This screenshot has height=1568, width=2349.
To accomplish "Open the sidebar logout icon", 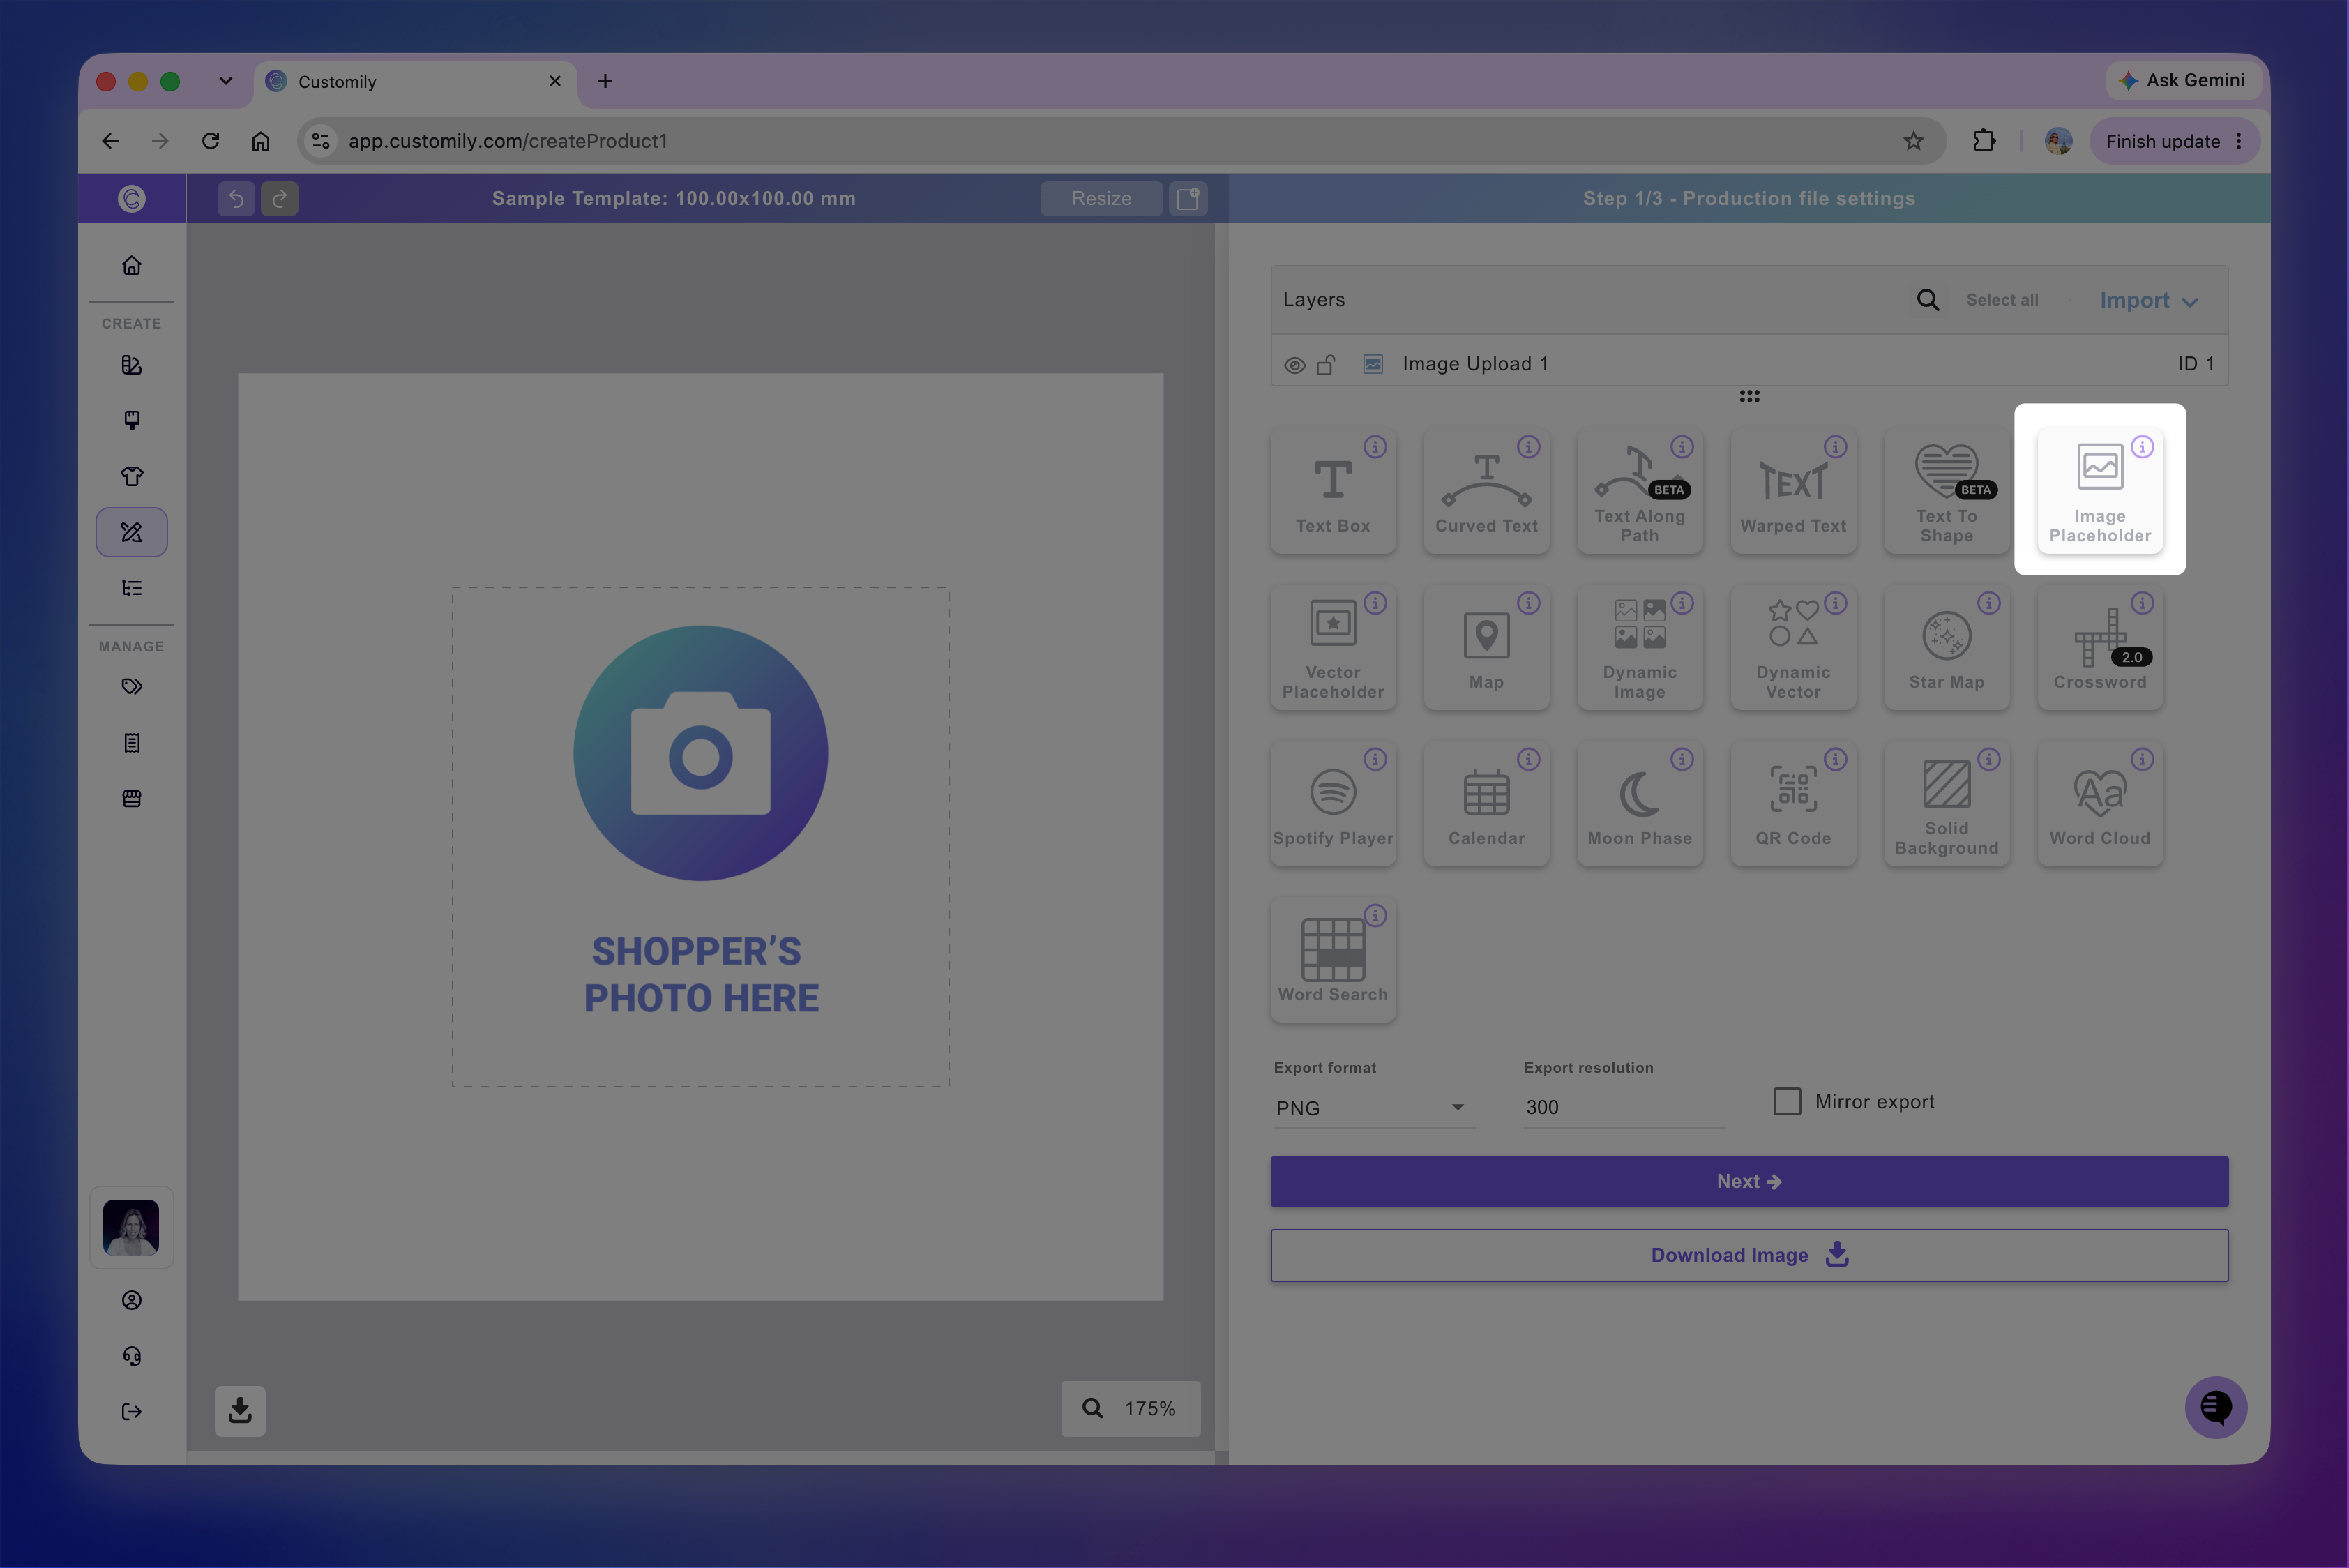I will click(132, 1411).
